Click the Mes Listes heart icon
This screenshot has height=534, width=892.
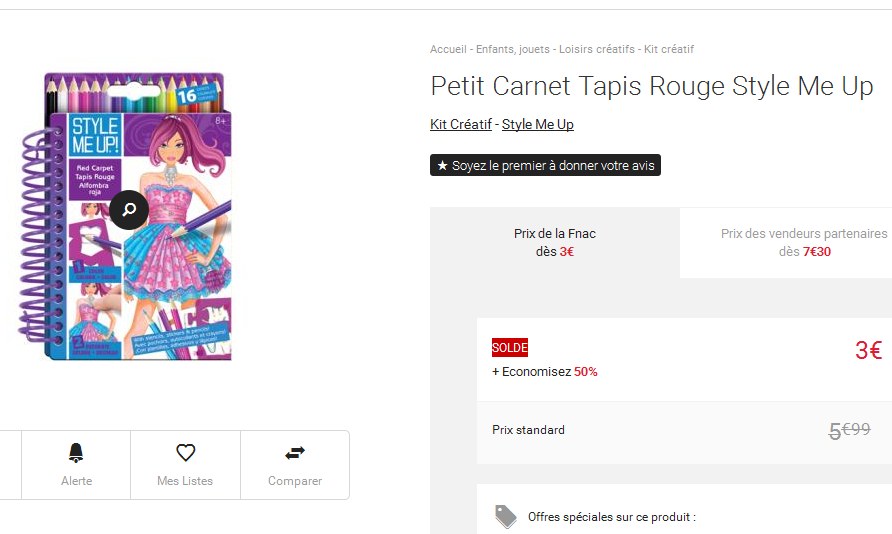click(x=185, y=453)
